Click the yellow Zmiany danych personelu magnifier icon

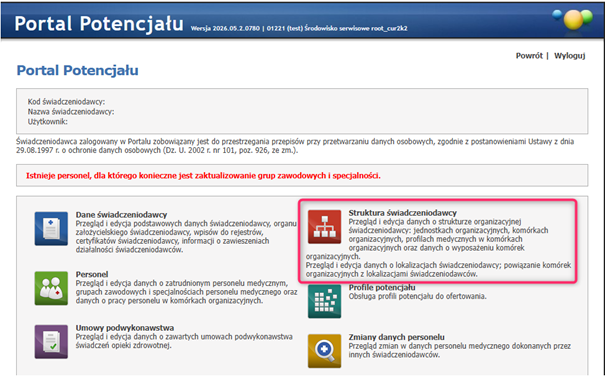(x=324, y=351)
